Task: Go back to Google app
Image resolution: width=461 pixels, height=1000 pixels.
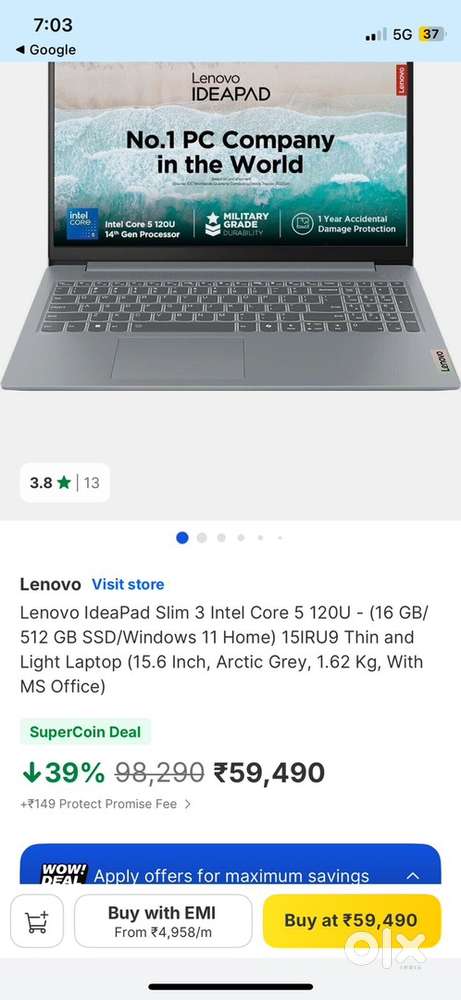Action: (x=45, y=50)
